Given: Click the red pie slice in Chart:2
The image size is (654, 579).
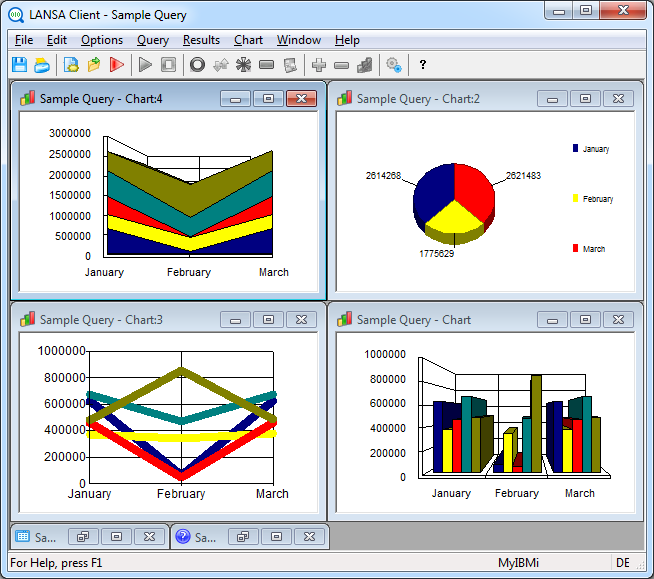Looking at the screenshot, I should pos(473,190).
